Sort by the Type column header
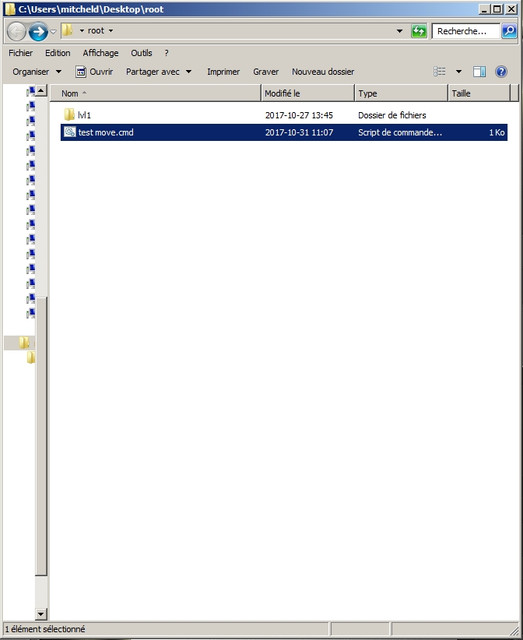Image resolution: width=523 pixels, height=640 pixels. [401, 93]
